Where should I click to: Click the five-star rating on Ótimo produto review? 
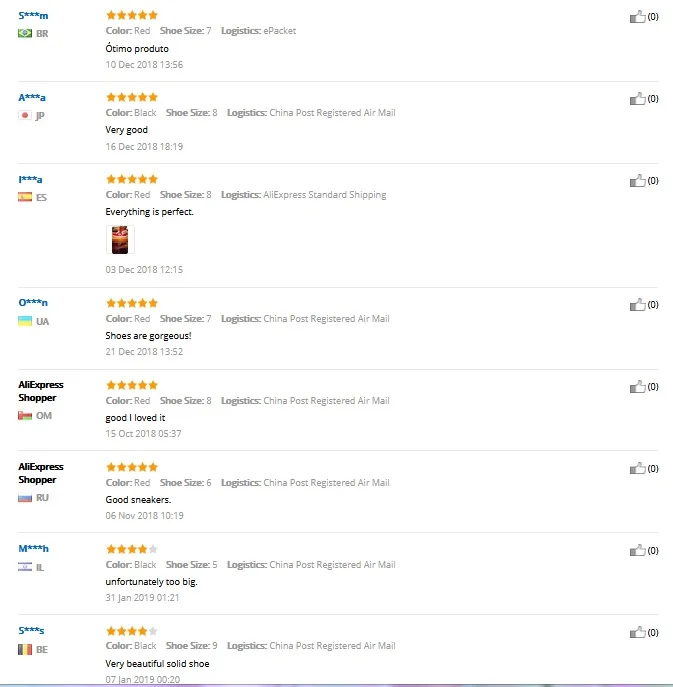pos(131,15)
